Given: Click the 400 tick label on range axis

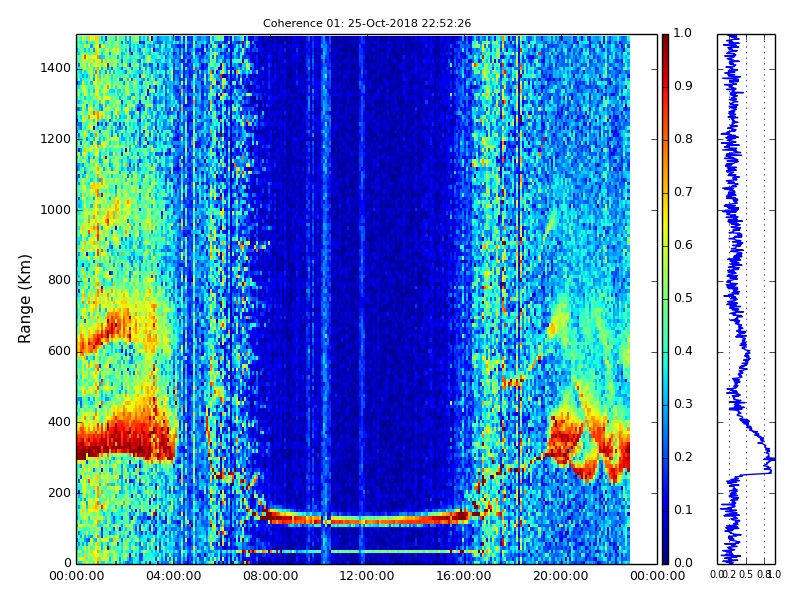Looking at the screenshot, I should (59, 422).
